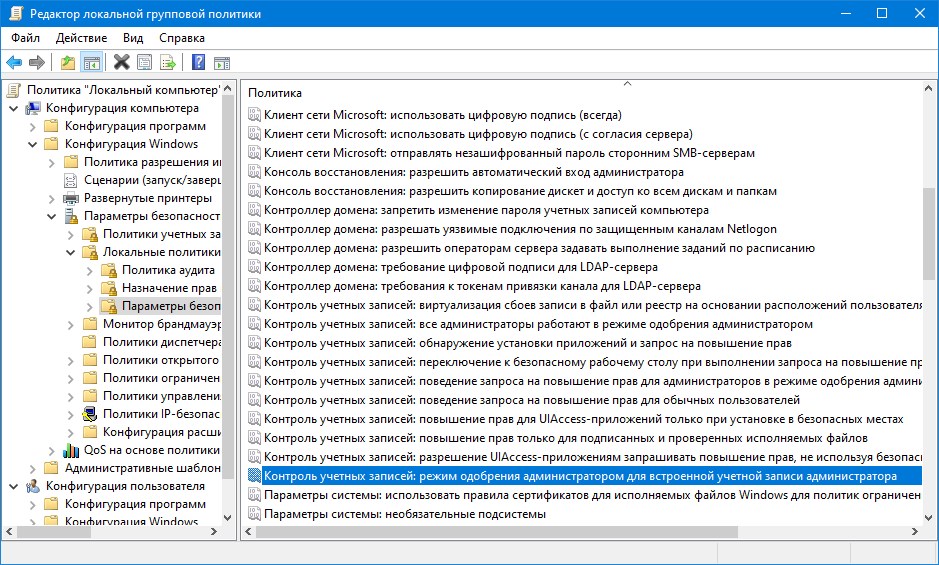939x565 pixels.
Task: Select the 'Политики открытого' tree item
Action: [160, 360]
